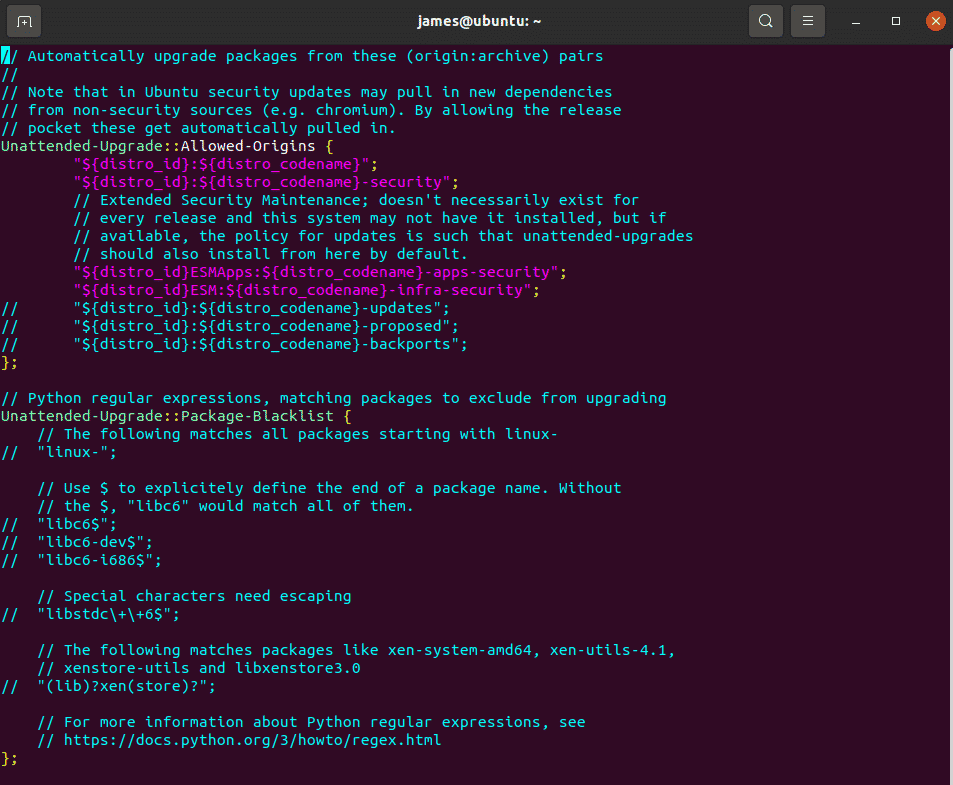Click the docs.python.org regex URL
Viewport: 953px width, 785px height.
[252, 740]
